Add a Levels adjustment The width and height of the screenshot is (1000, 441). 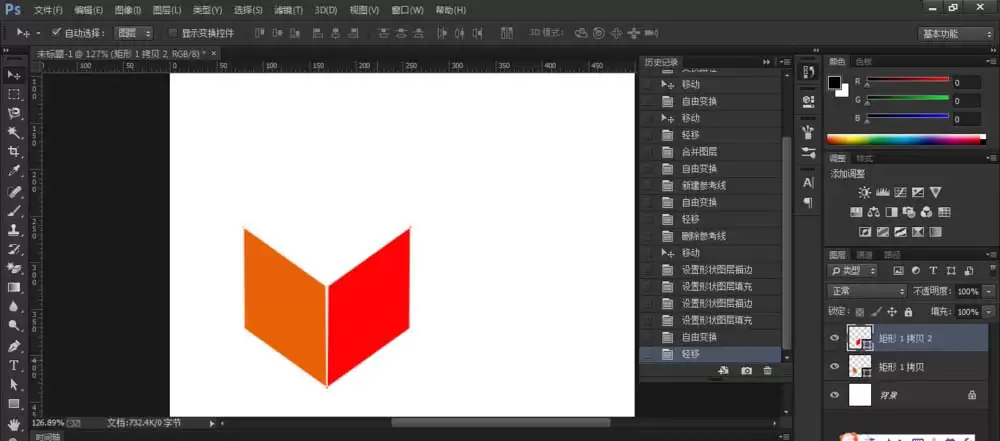tap(883, 192)
